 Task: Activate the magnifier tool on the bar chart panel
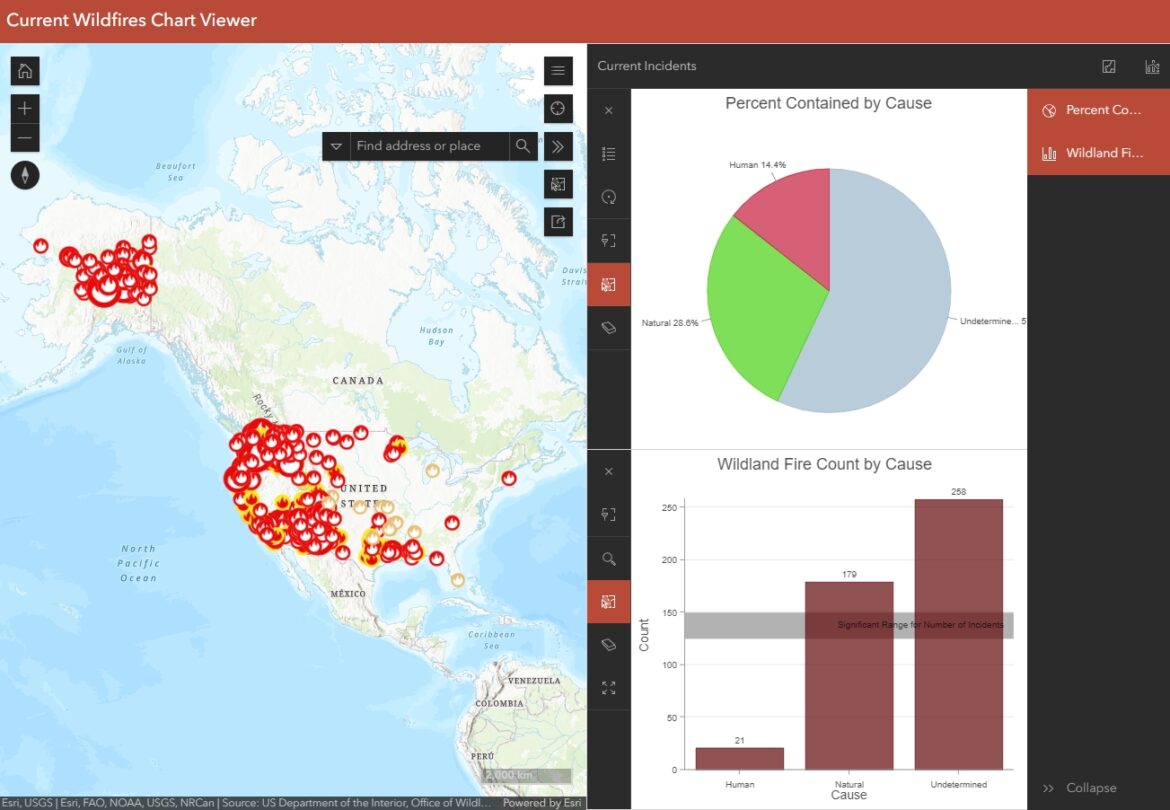(609, 558)
